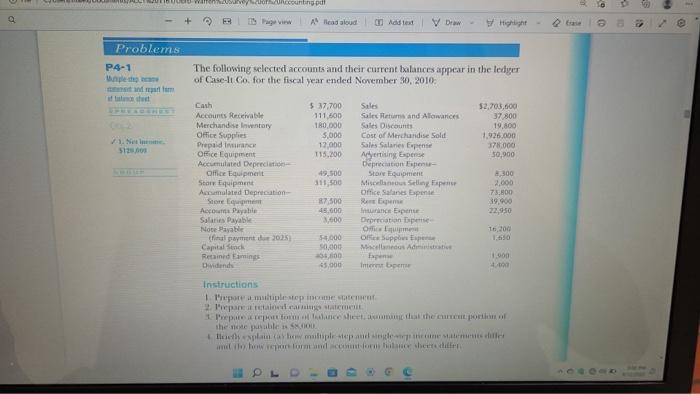The height and width of the screenshot is (394, 700).
Task: Open the Windows Start menu
Action: (x=238, y=373)
